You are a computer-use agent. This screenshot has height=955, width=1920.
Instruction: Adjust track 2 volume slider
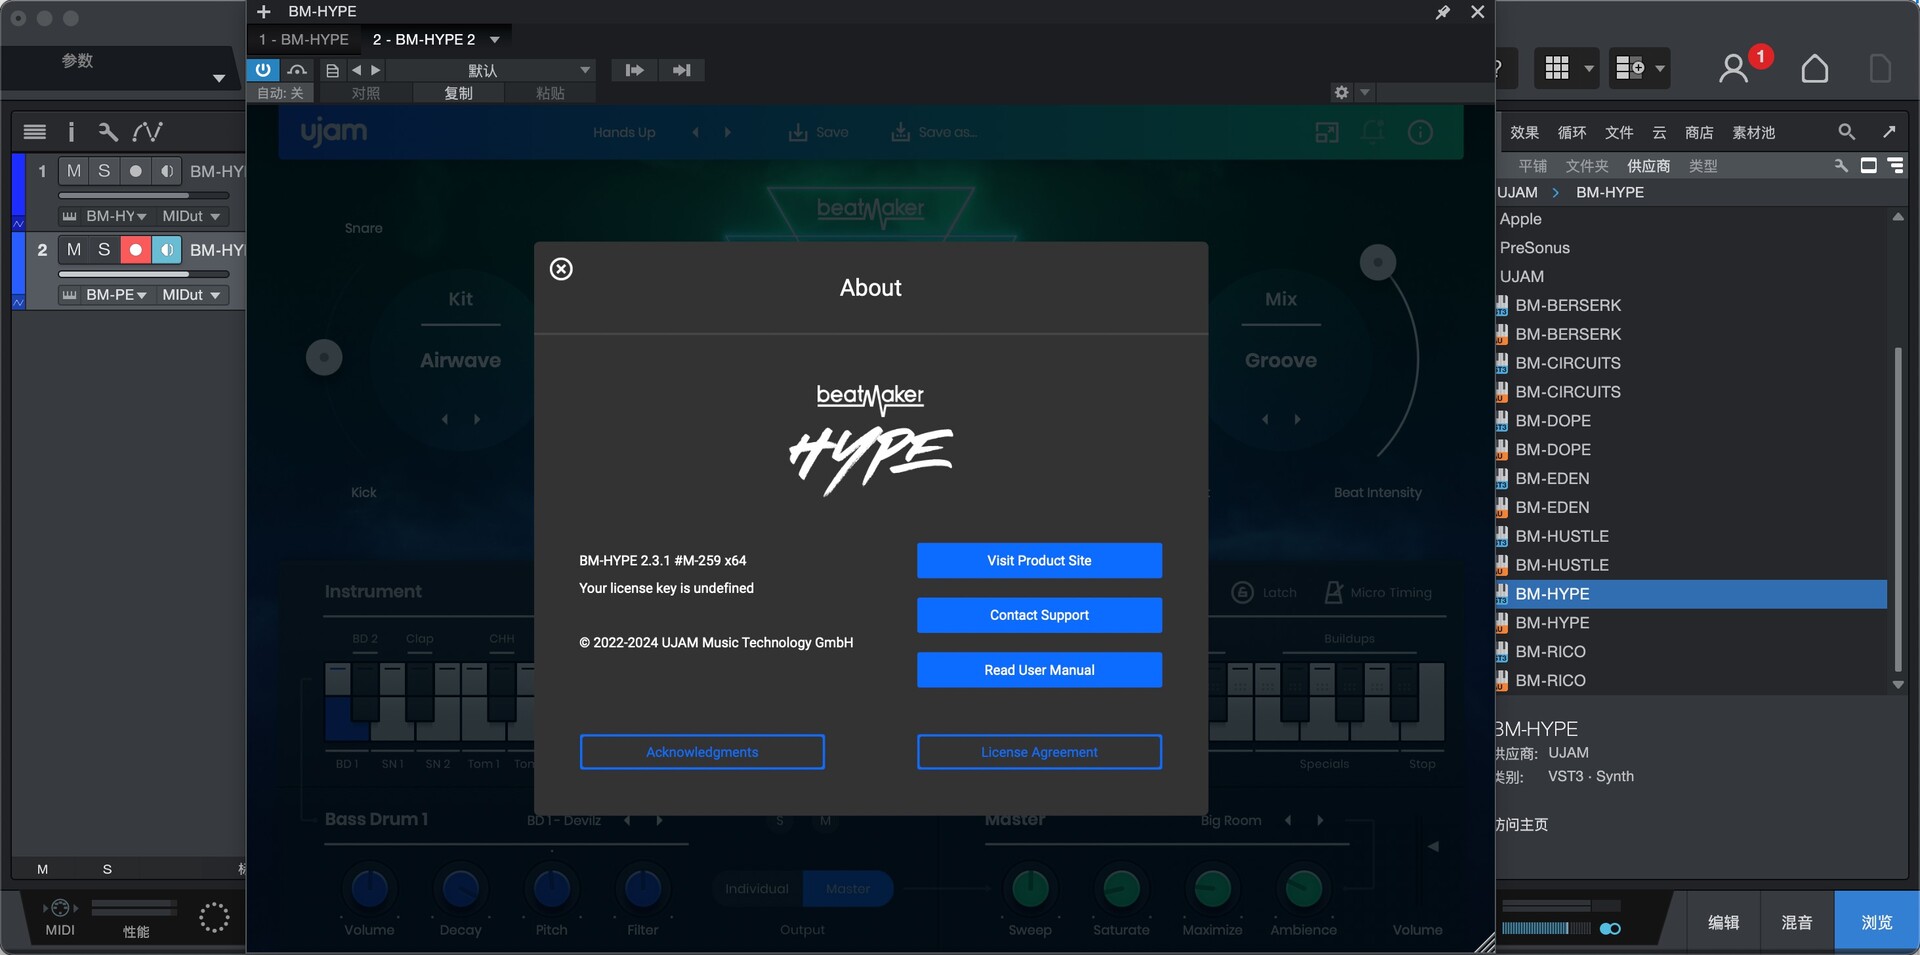pyautogui.click(x=144, y=274)
